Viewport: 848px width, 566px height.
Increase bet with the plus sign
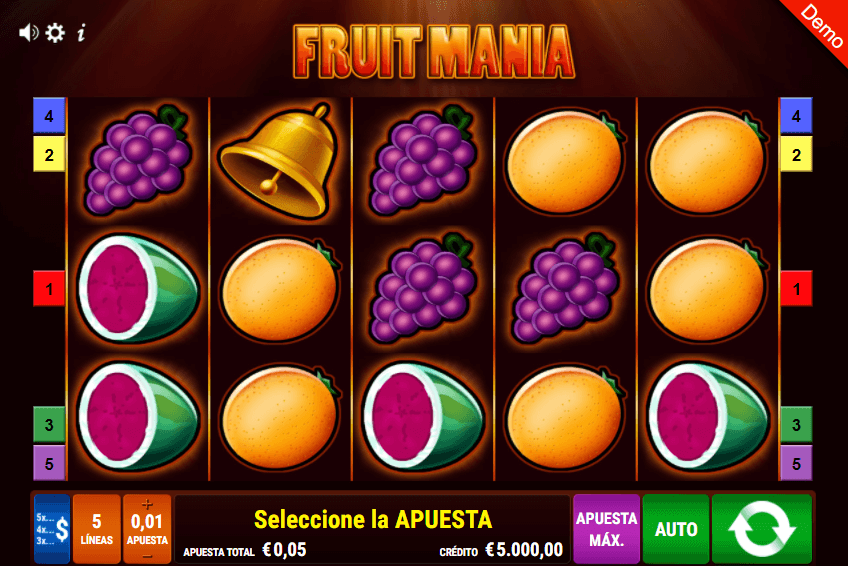pos(147,504)
